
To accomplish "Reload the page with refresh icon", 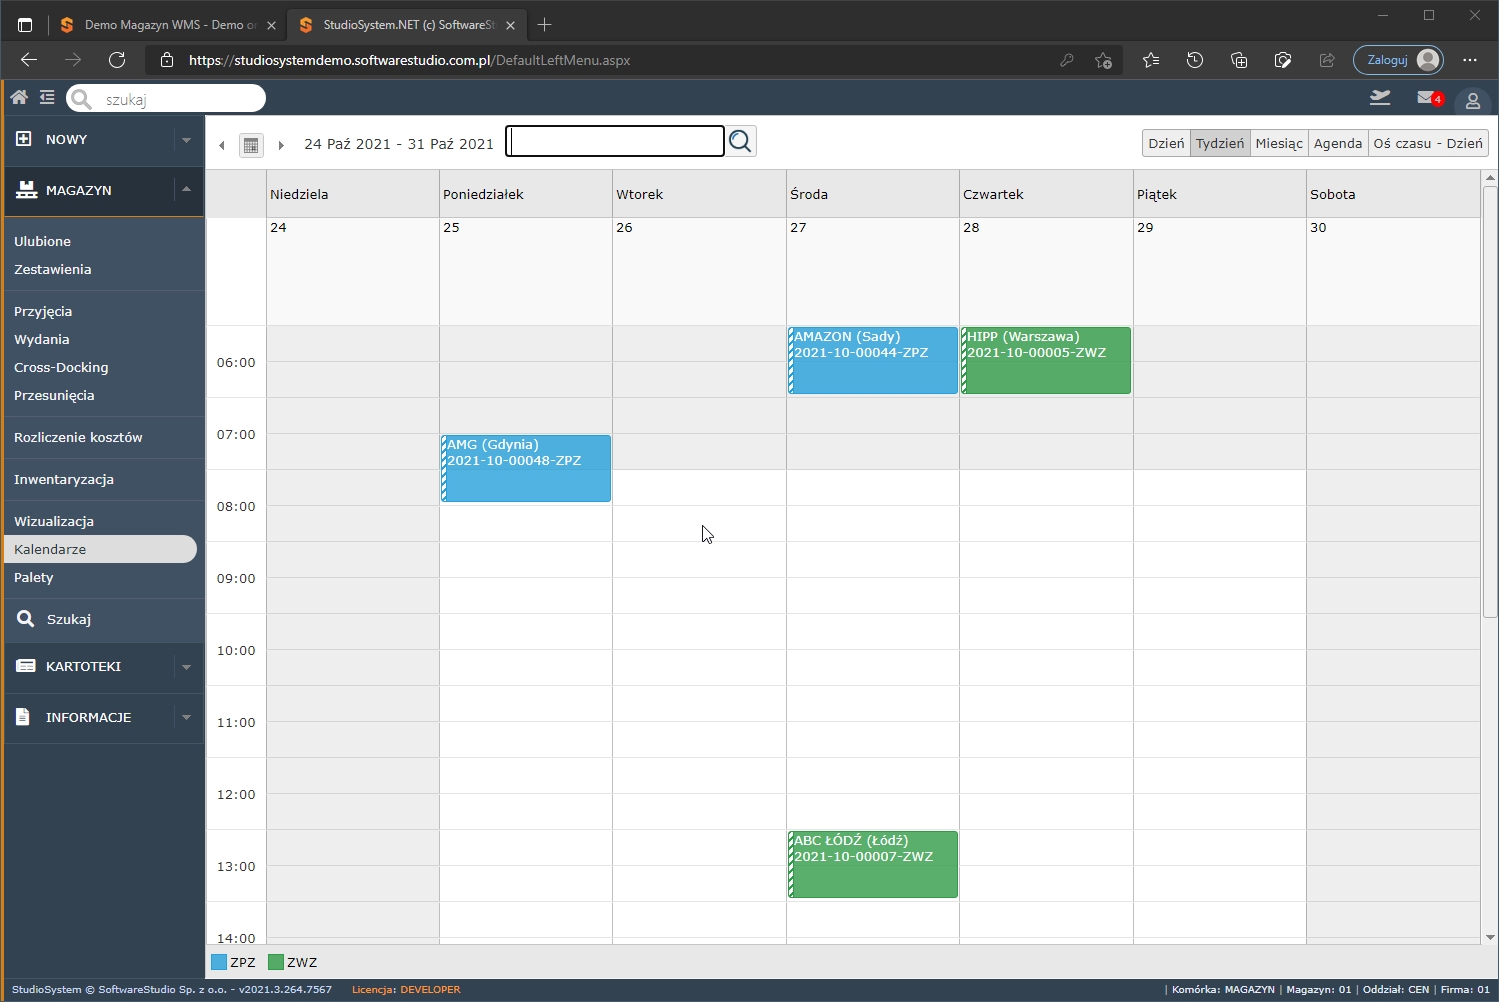I will (117, 60).
